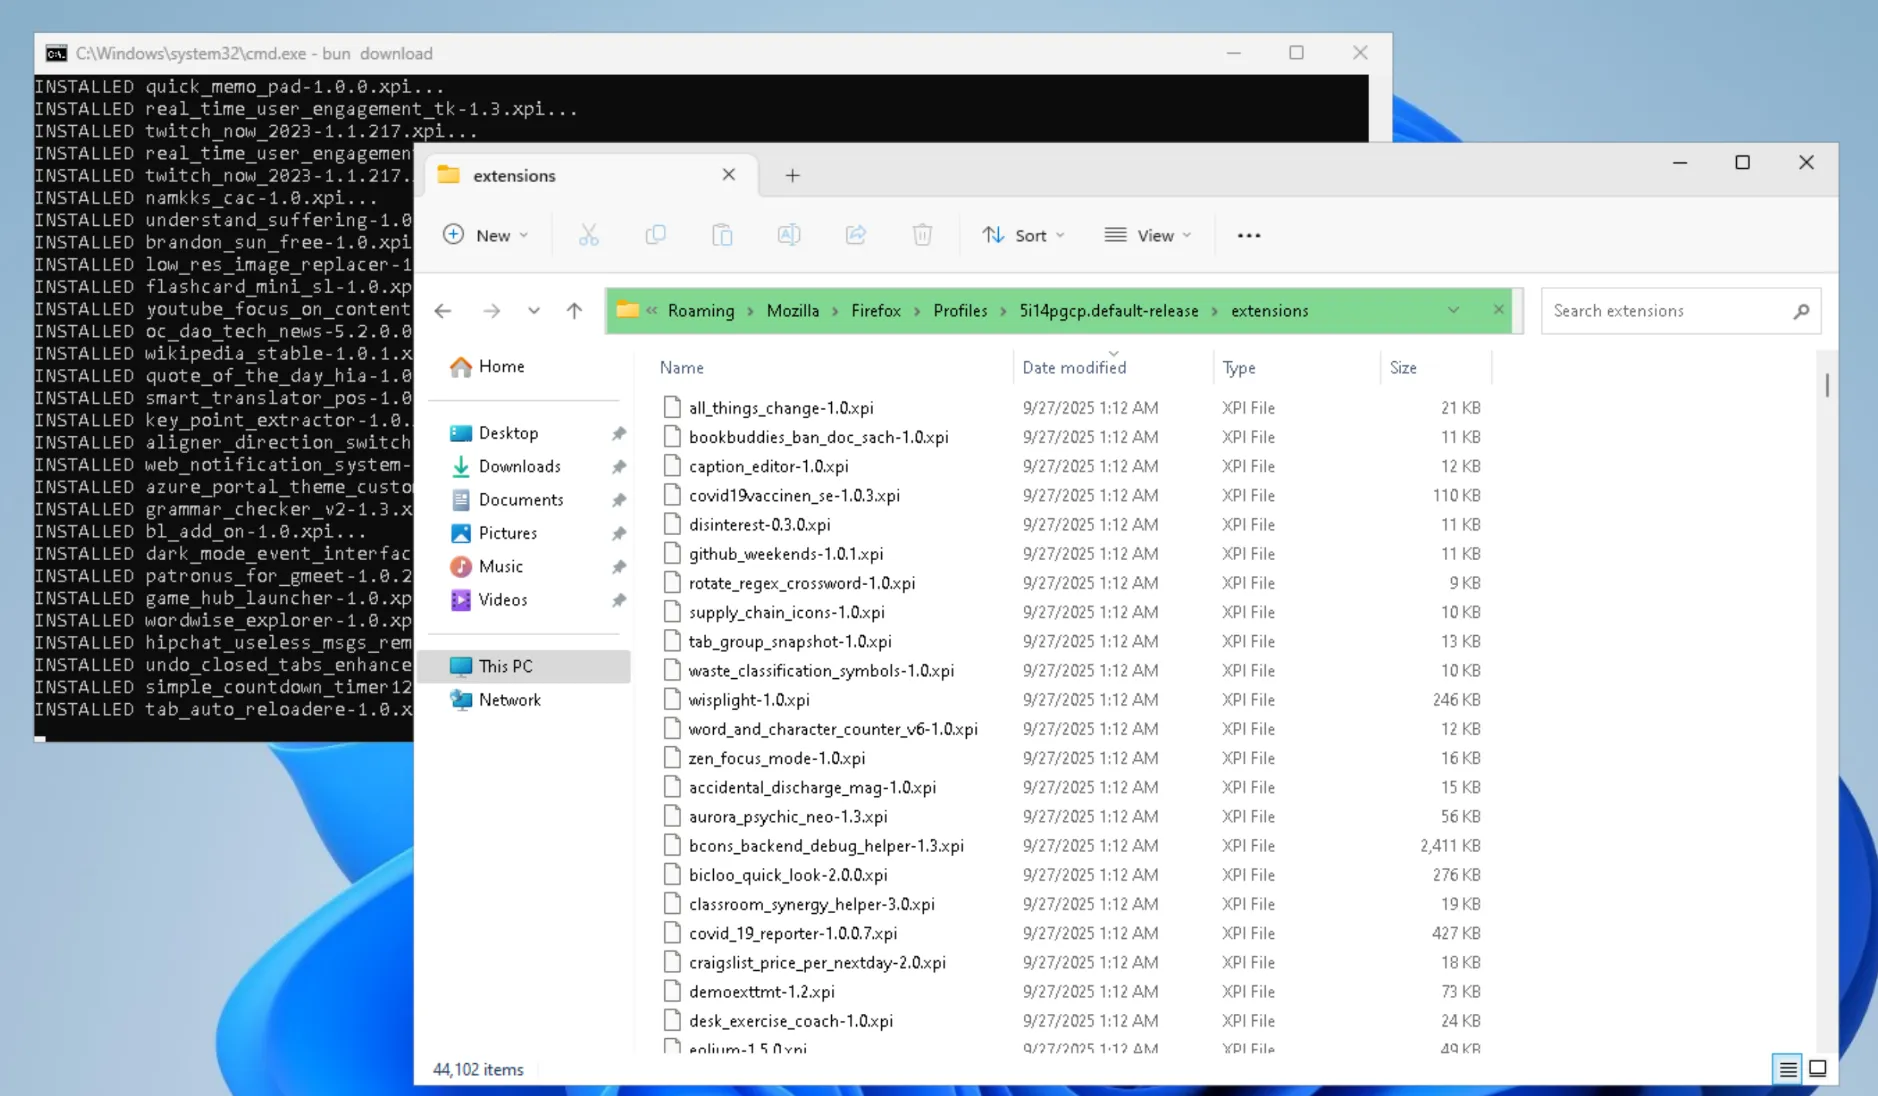The height and width of the screenshot is (1096, 1878).
Task: Share files via the Share icon
Action: coord(856,234)
